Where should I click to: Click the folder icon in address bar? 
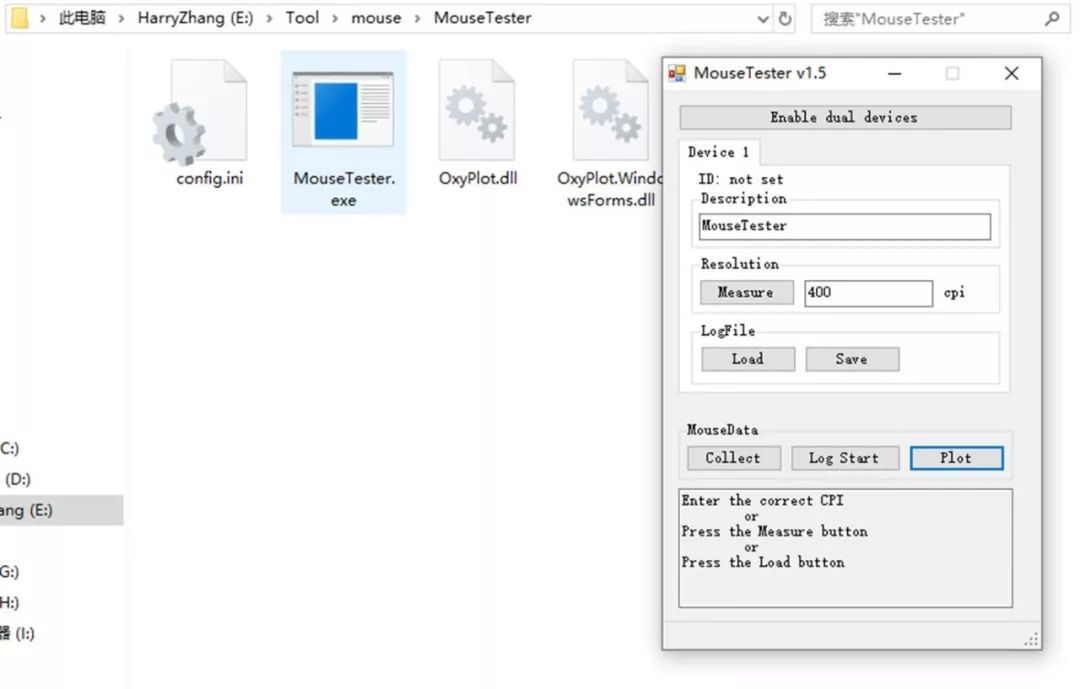(21, 18)
